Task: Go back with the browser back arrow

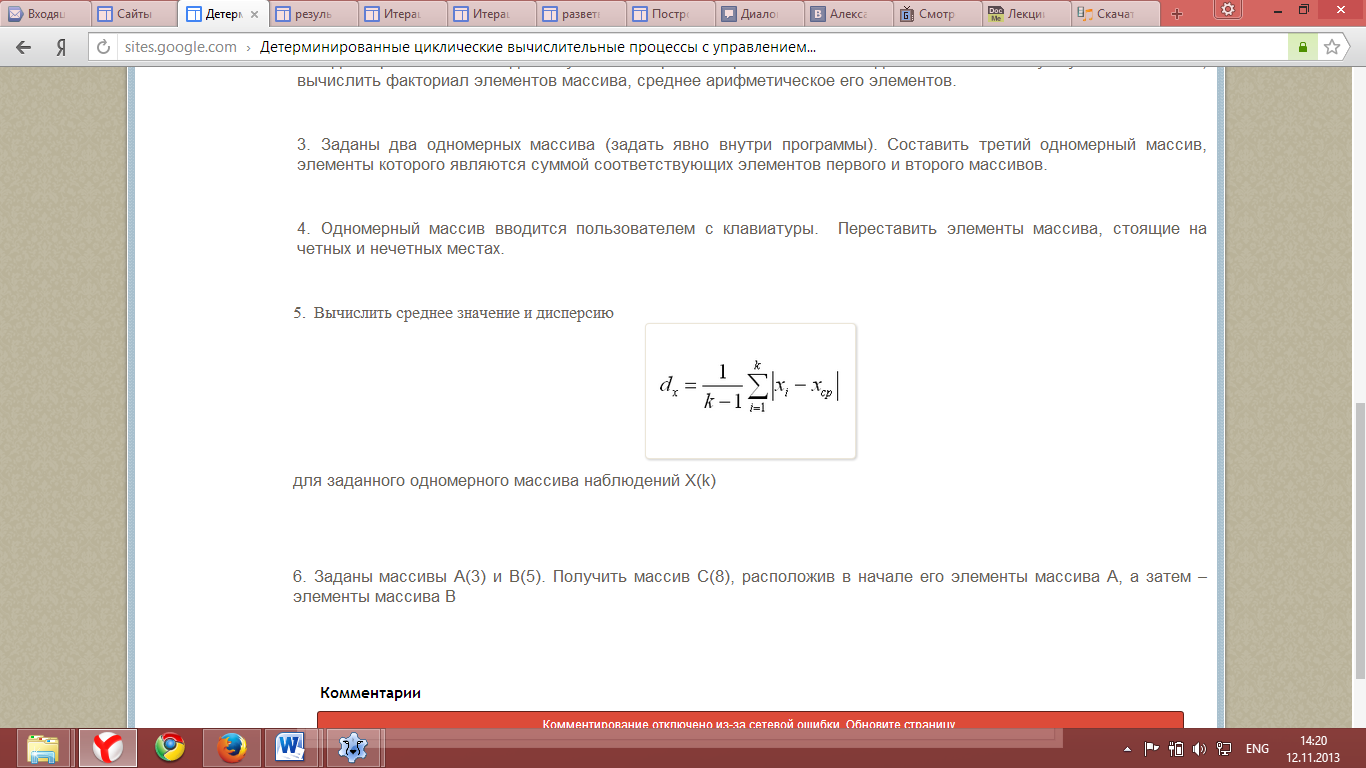Action: pos(24,47)
